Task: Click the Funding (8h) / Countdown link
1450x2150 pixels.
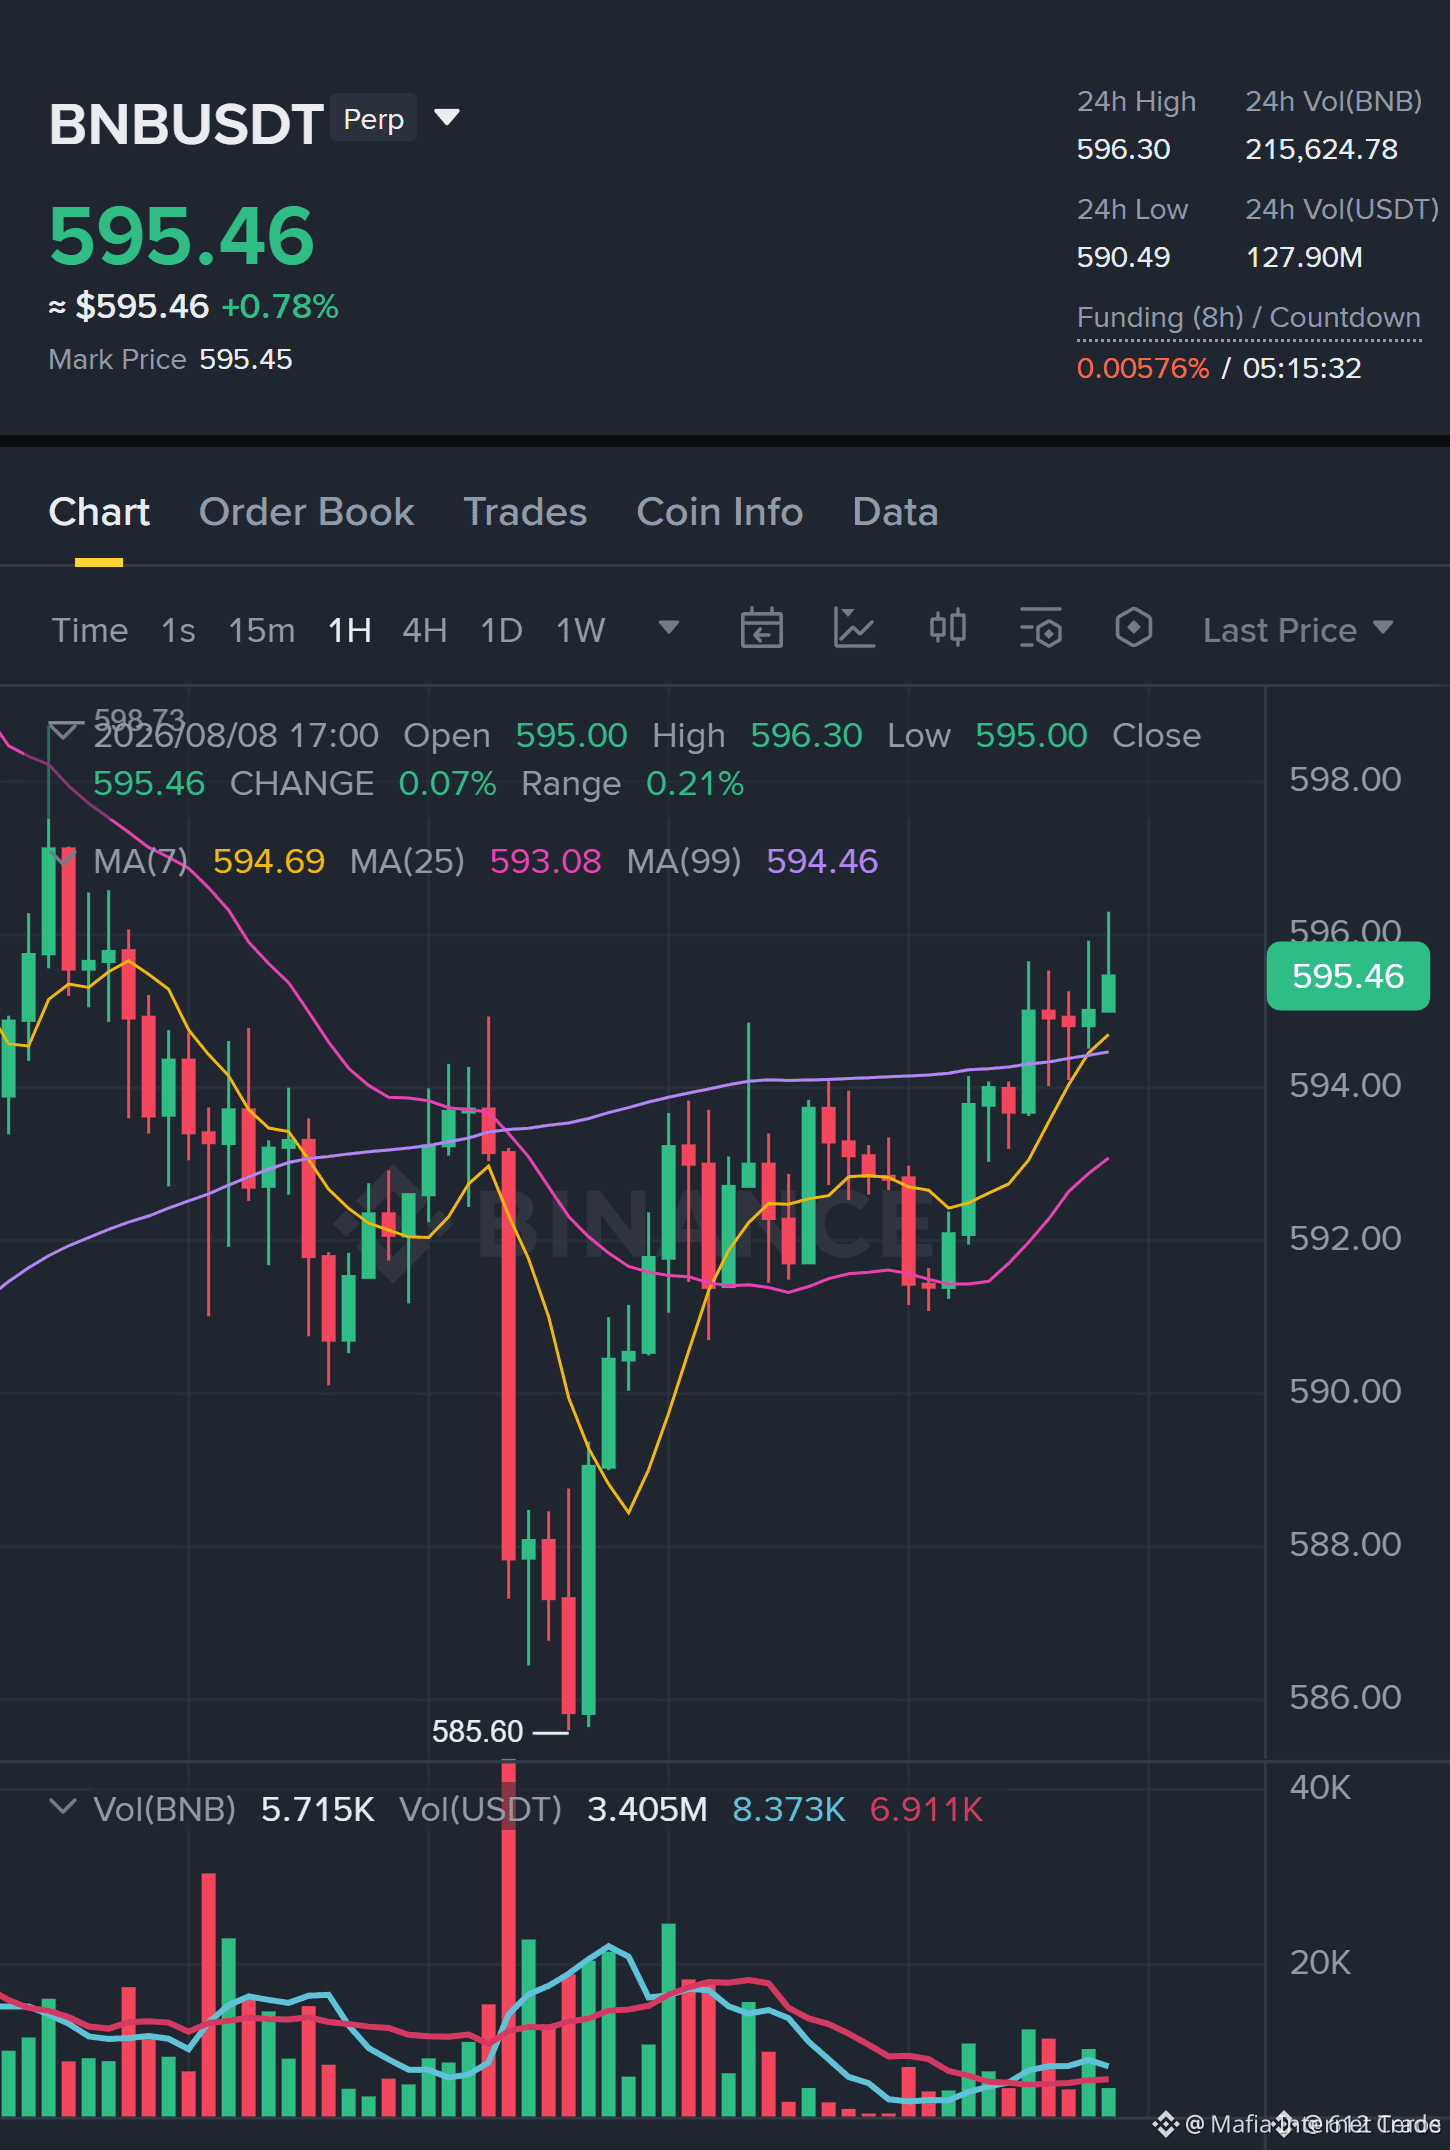Action: point(1249,318)
